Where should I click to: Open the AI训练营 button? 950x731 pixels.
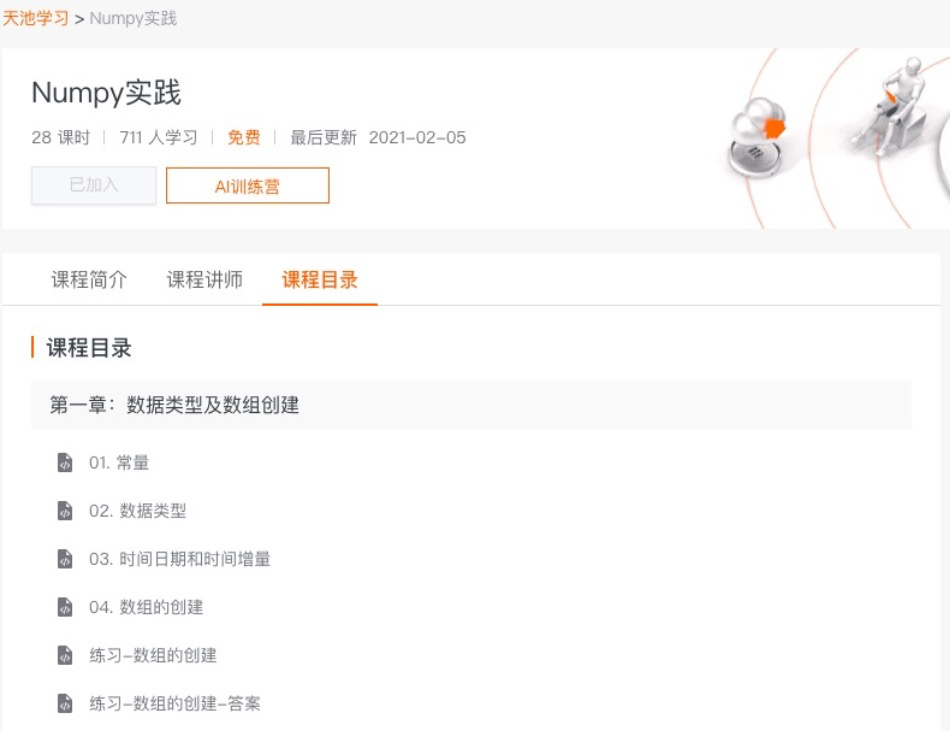(247, 186)
